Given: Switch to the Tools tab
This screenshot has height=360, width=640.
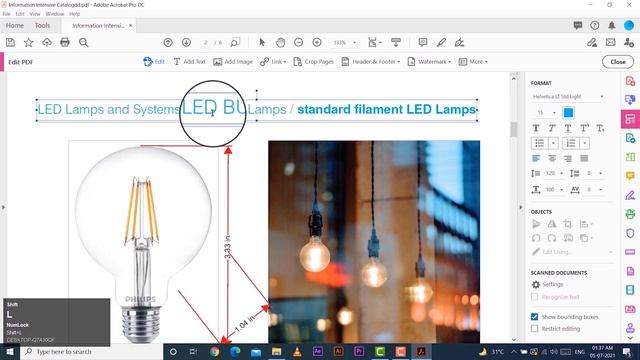Looking at the screenshot, I should 42,25.
